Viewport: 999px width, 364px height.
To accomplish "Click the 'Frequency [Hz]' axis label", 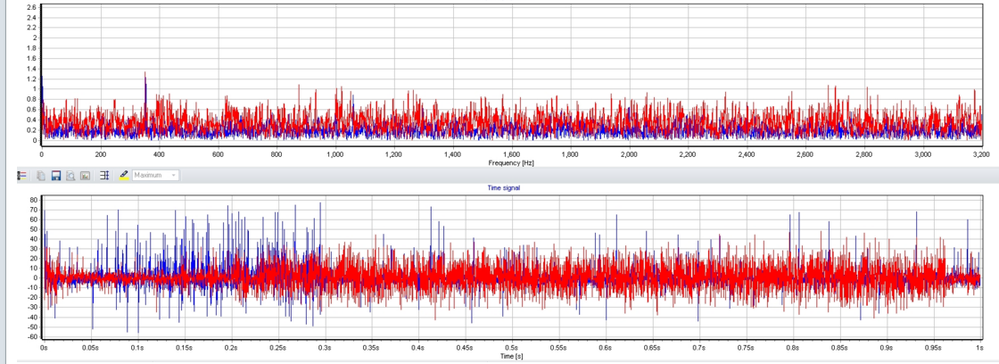I will pos(510,163).
